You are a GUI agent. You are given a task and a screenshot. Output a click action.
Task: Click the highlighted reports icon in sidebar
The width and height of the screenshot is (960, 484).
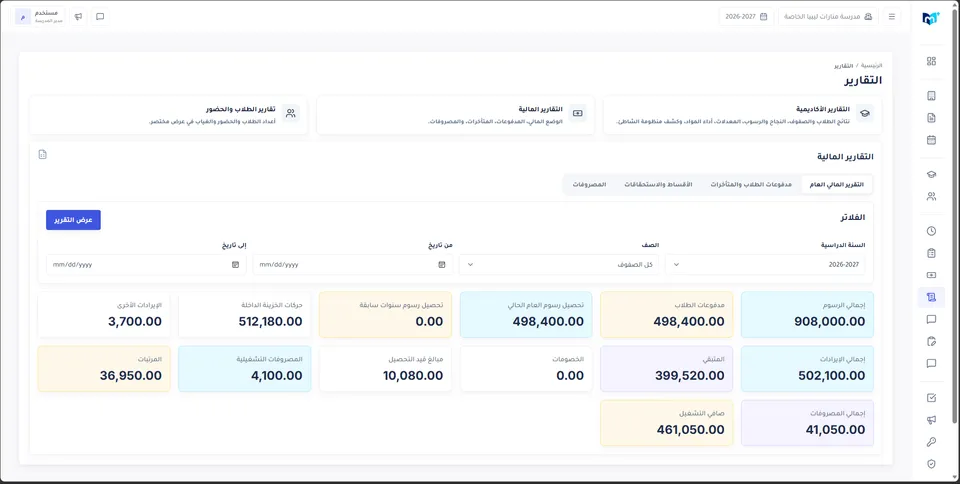click(931, 297)
